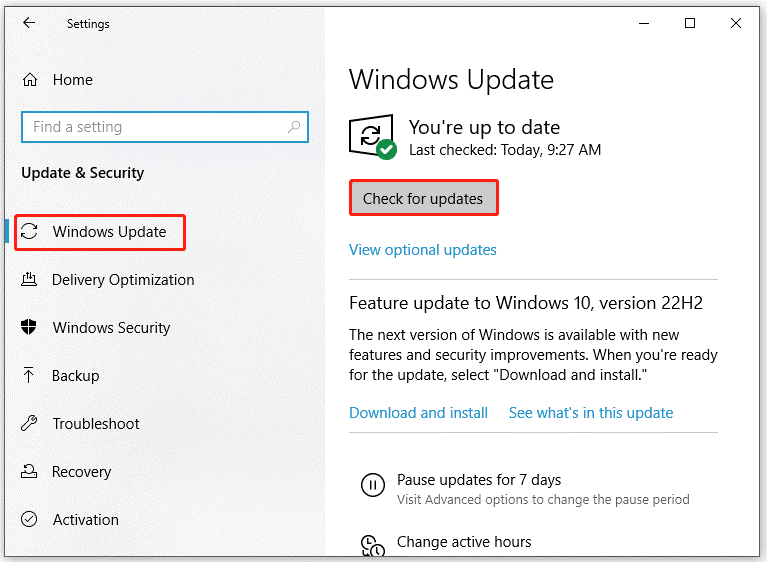Screen dimensions: 767x562
Task: Click the Check for updates button
Action: [424, 198]
